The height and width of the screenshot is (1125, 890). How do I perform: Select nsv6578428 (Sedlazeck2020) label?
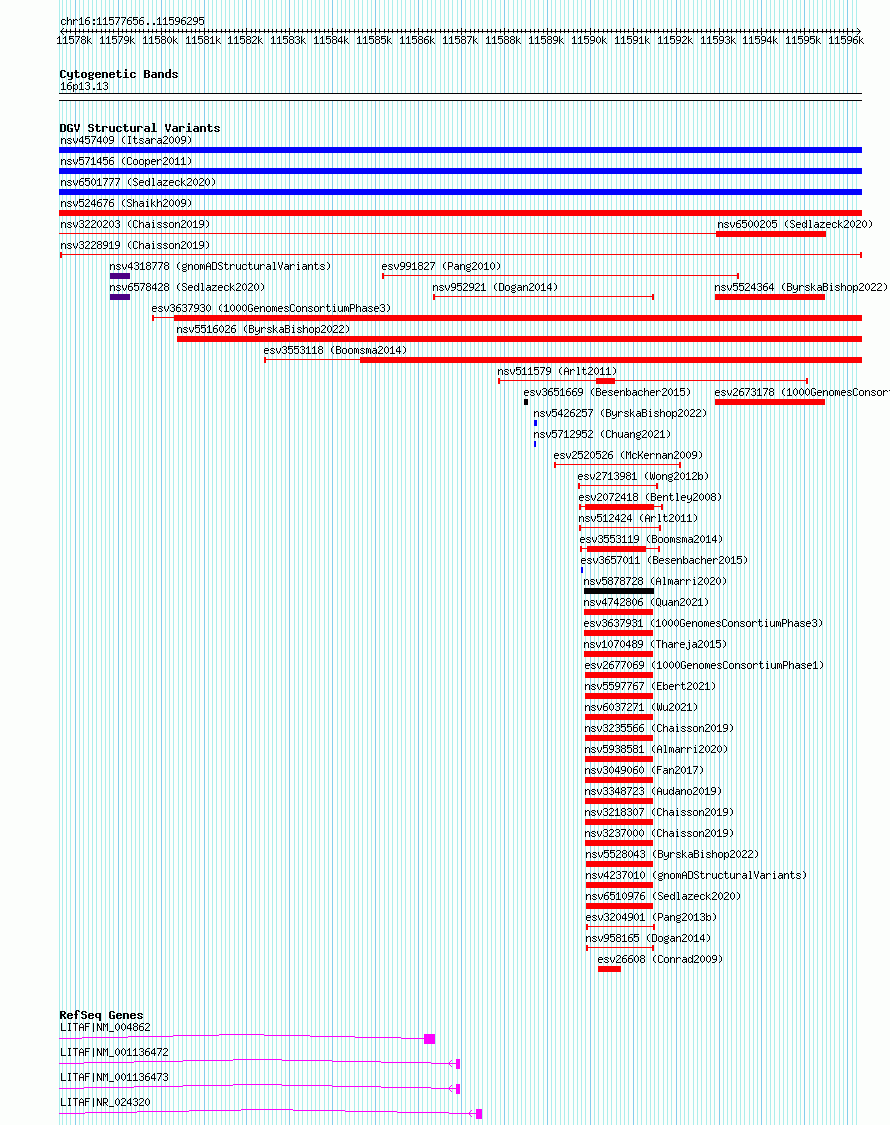(x=187, y=287)
